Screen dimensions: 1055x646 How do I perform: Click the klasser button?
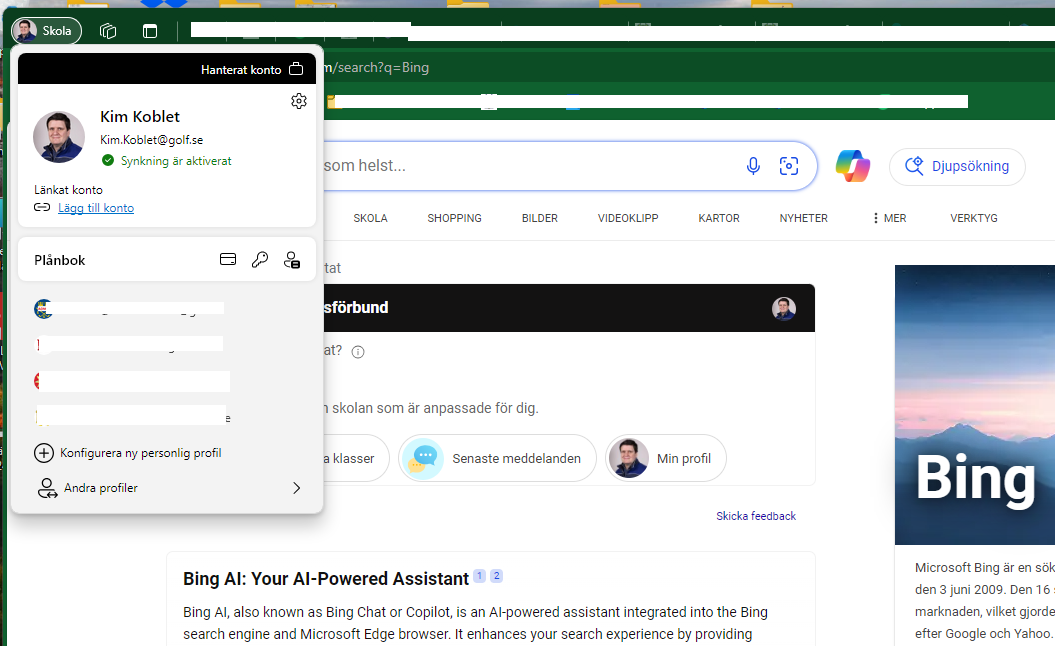356,458
